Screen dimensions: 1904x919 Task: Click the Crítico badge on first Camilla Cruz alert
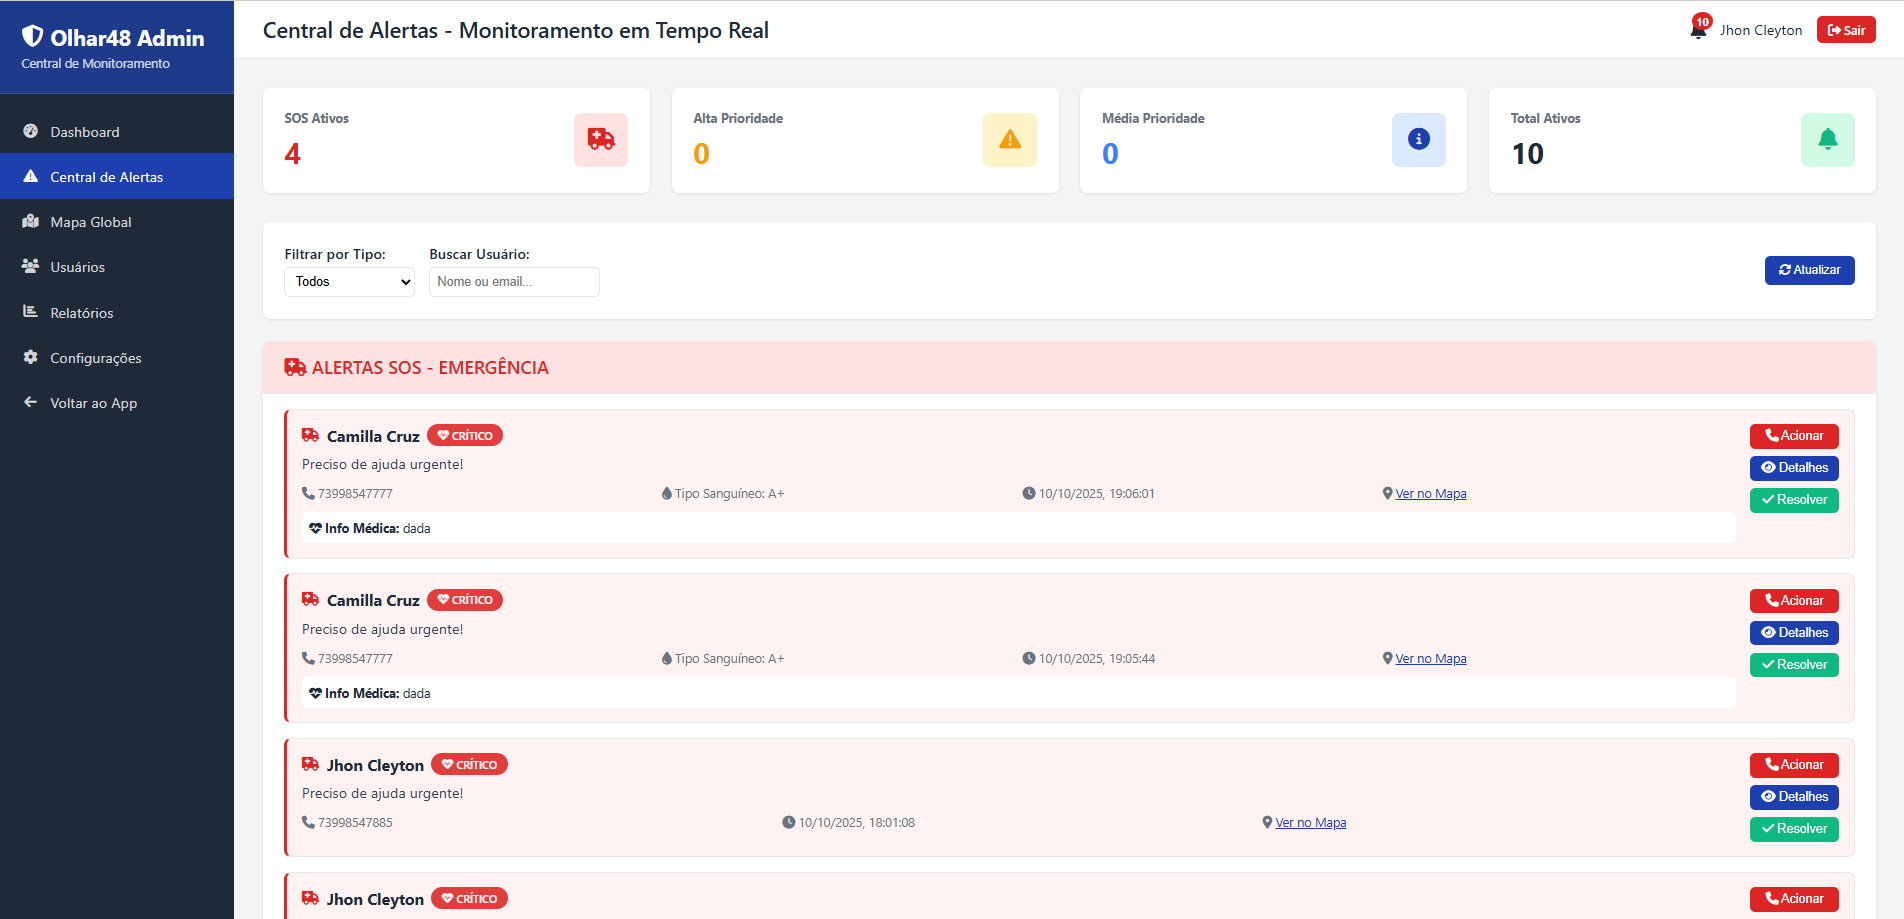coord(465,436)
